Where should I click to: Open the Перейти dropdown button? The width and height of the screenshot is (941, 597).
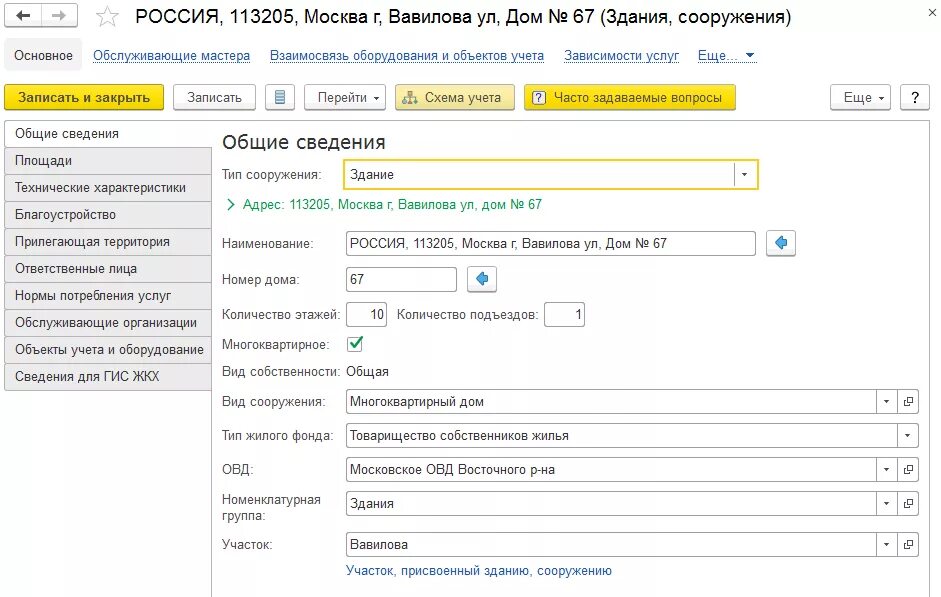(344, 97)
